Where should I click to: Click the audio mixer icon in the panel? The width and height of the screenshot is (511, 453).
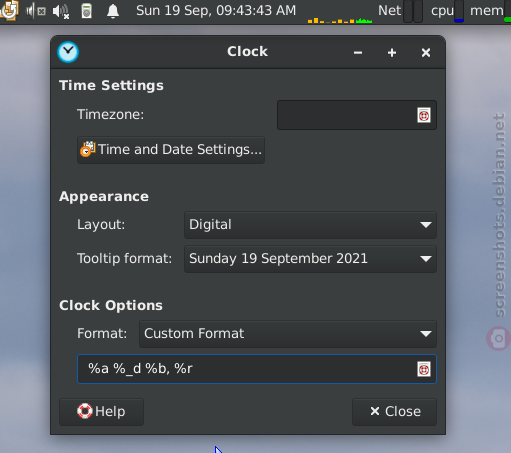pos(36,11)
